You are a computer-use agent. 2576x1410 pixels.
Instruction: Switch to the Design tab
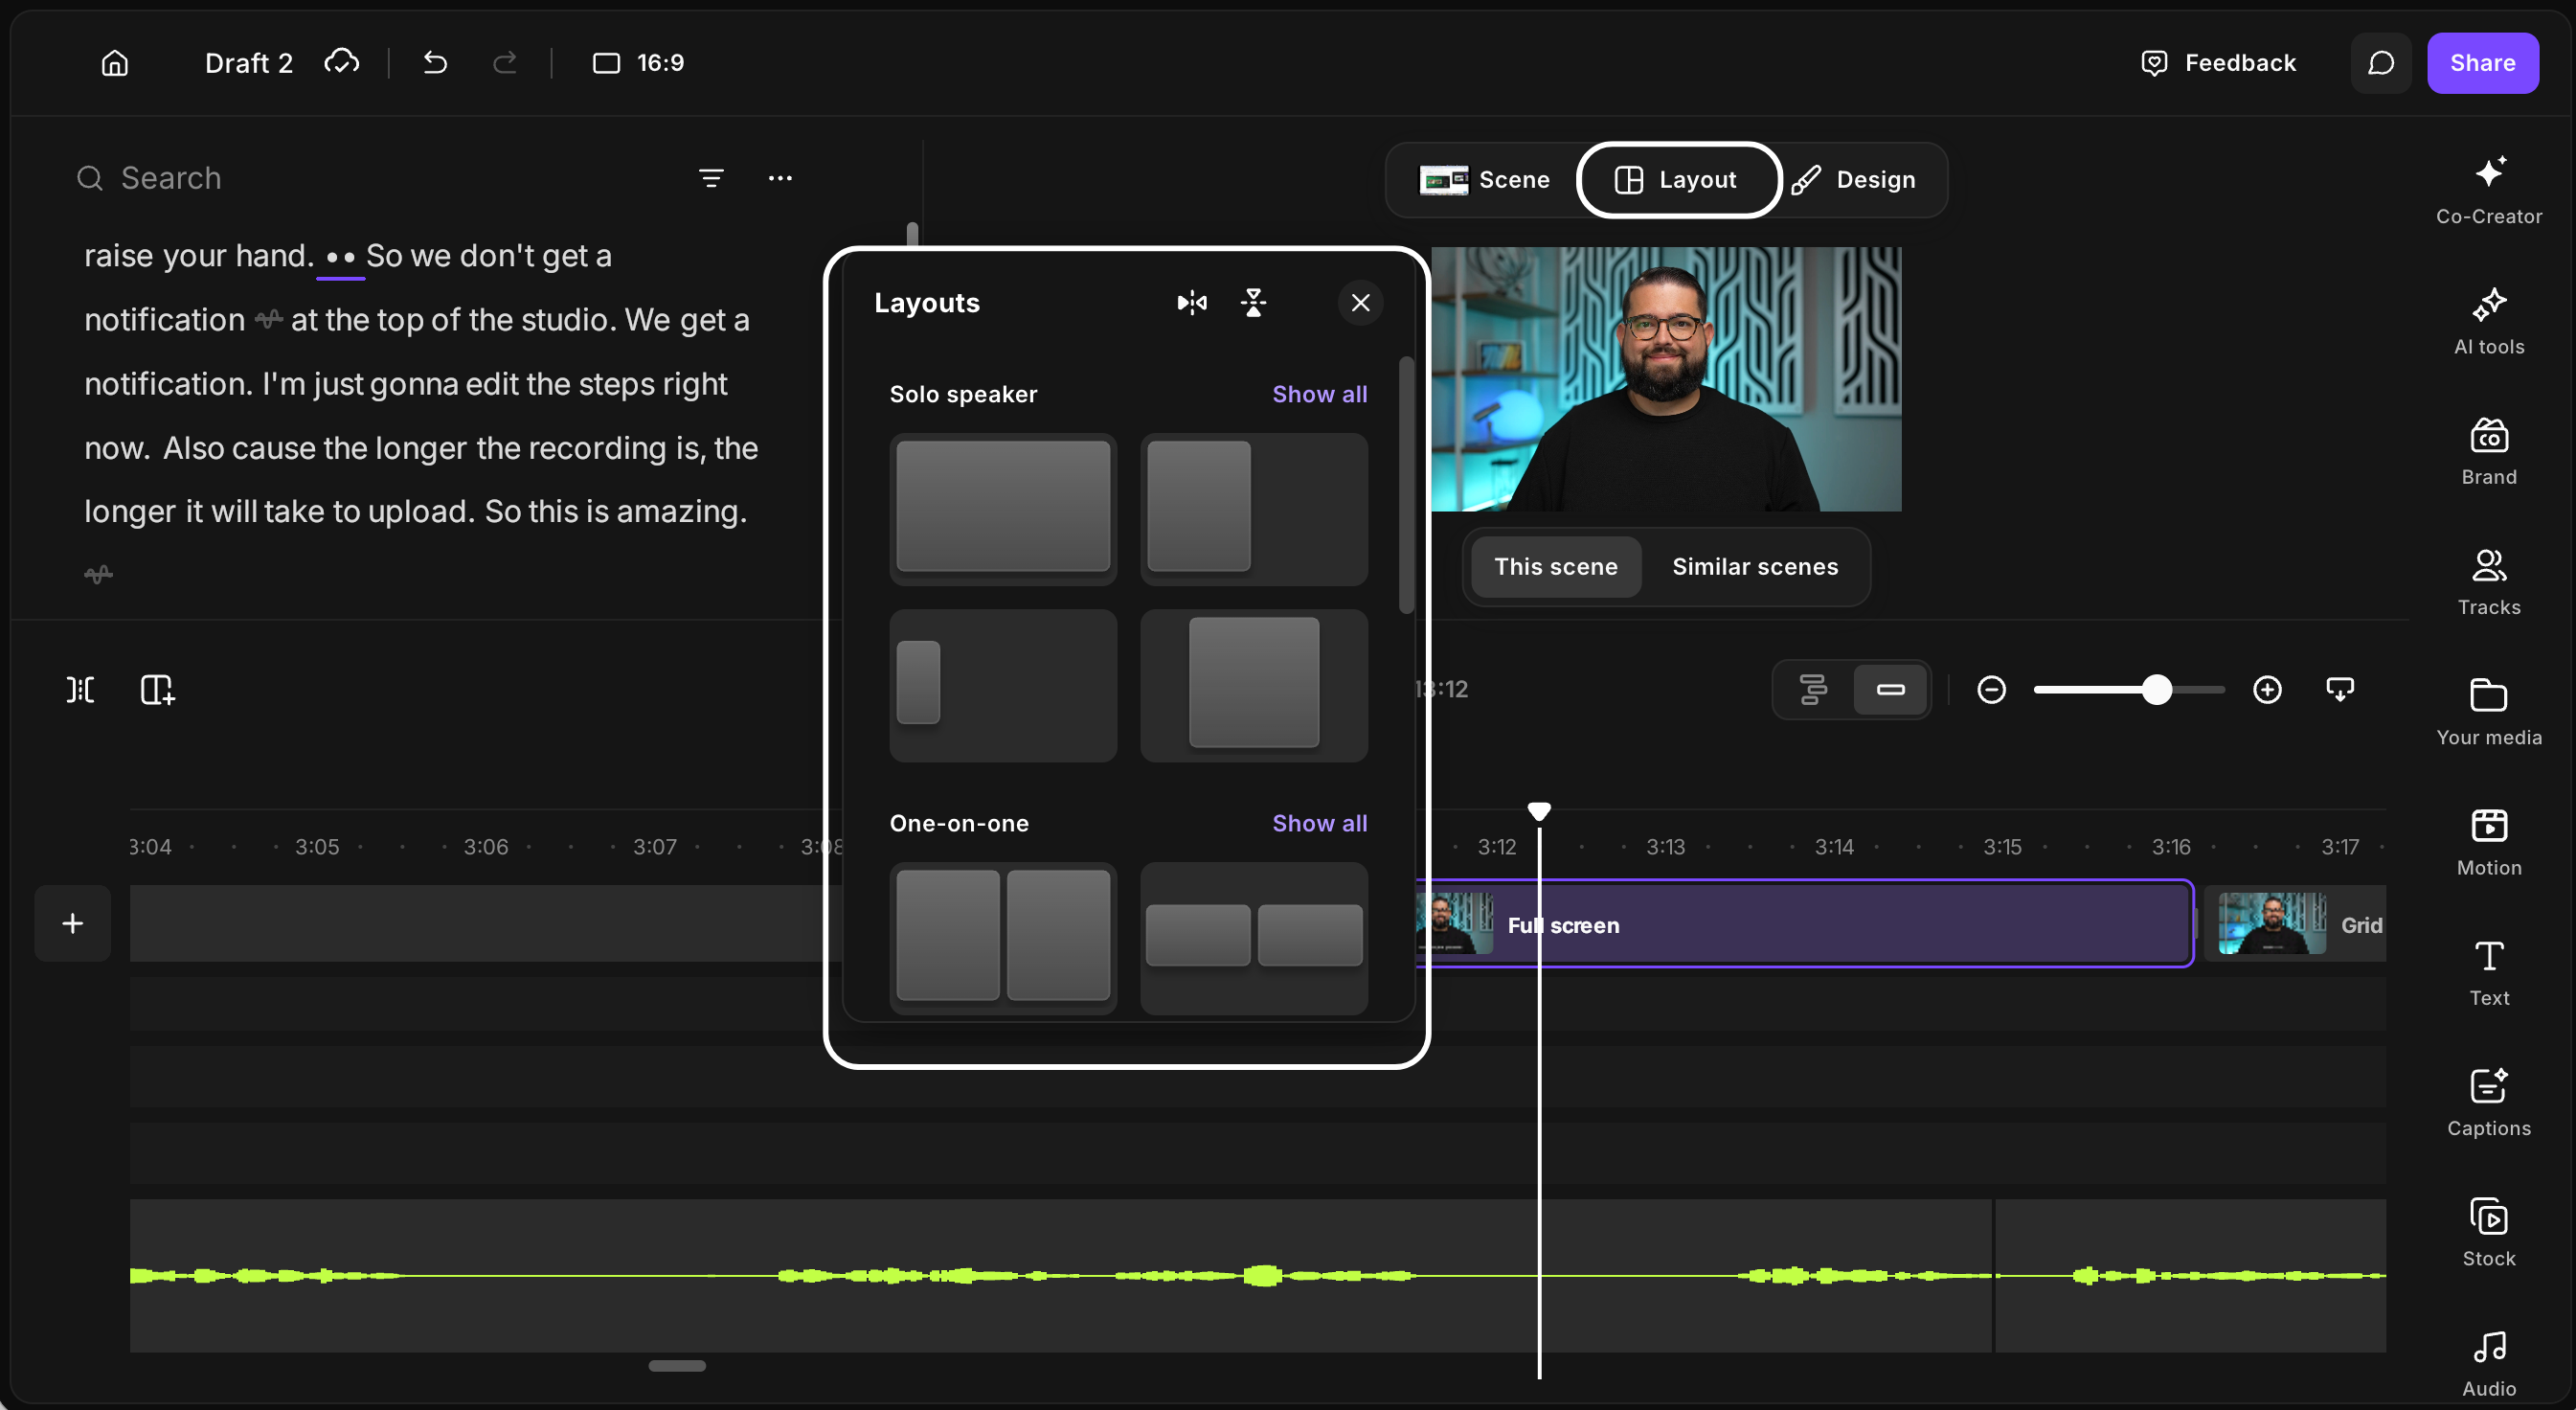pyautogui.click(x=1854, y=180)
